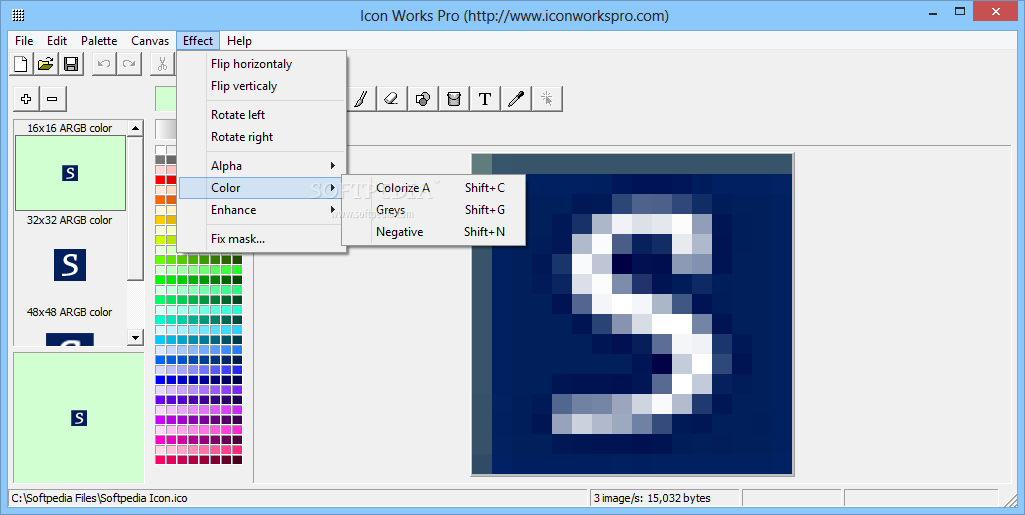Open the File menu

pyautogui.click(x=24, y=41)
